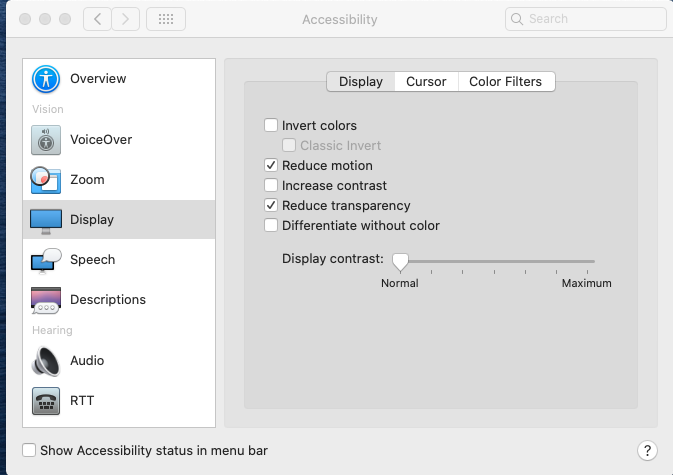
Task: Select the Descriptions sidebar icon
Action: pyautogui.click(x=46, y=300)
